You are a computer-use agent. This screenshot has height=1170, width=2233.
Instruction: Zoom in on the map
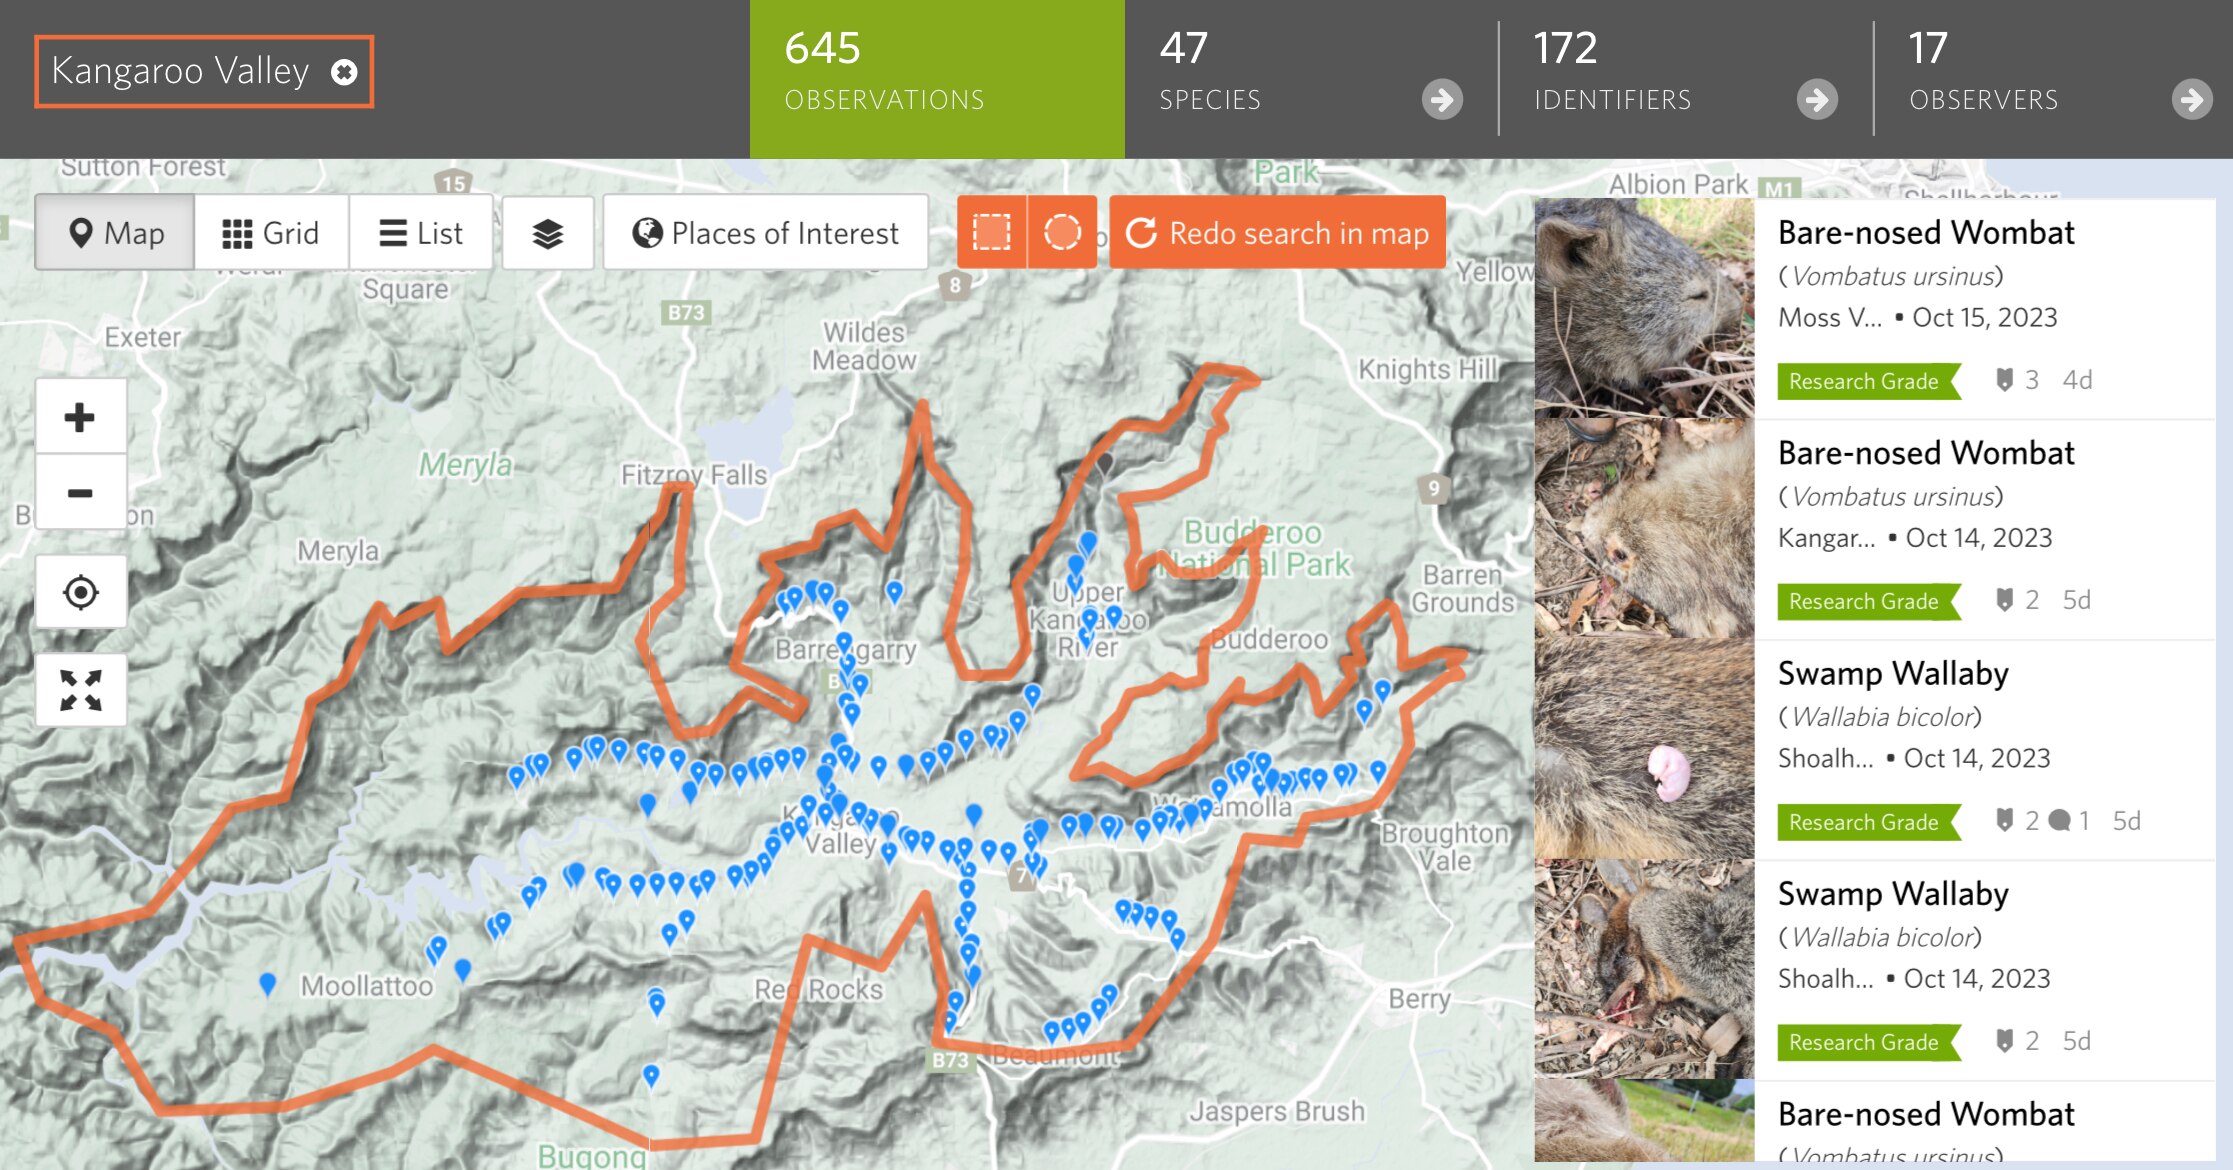(80, 416)
